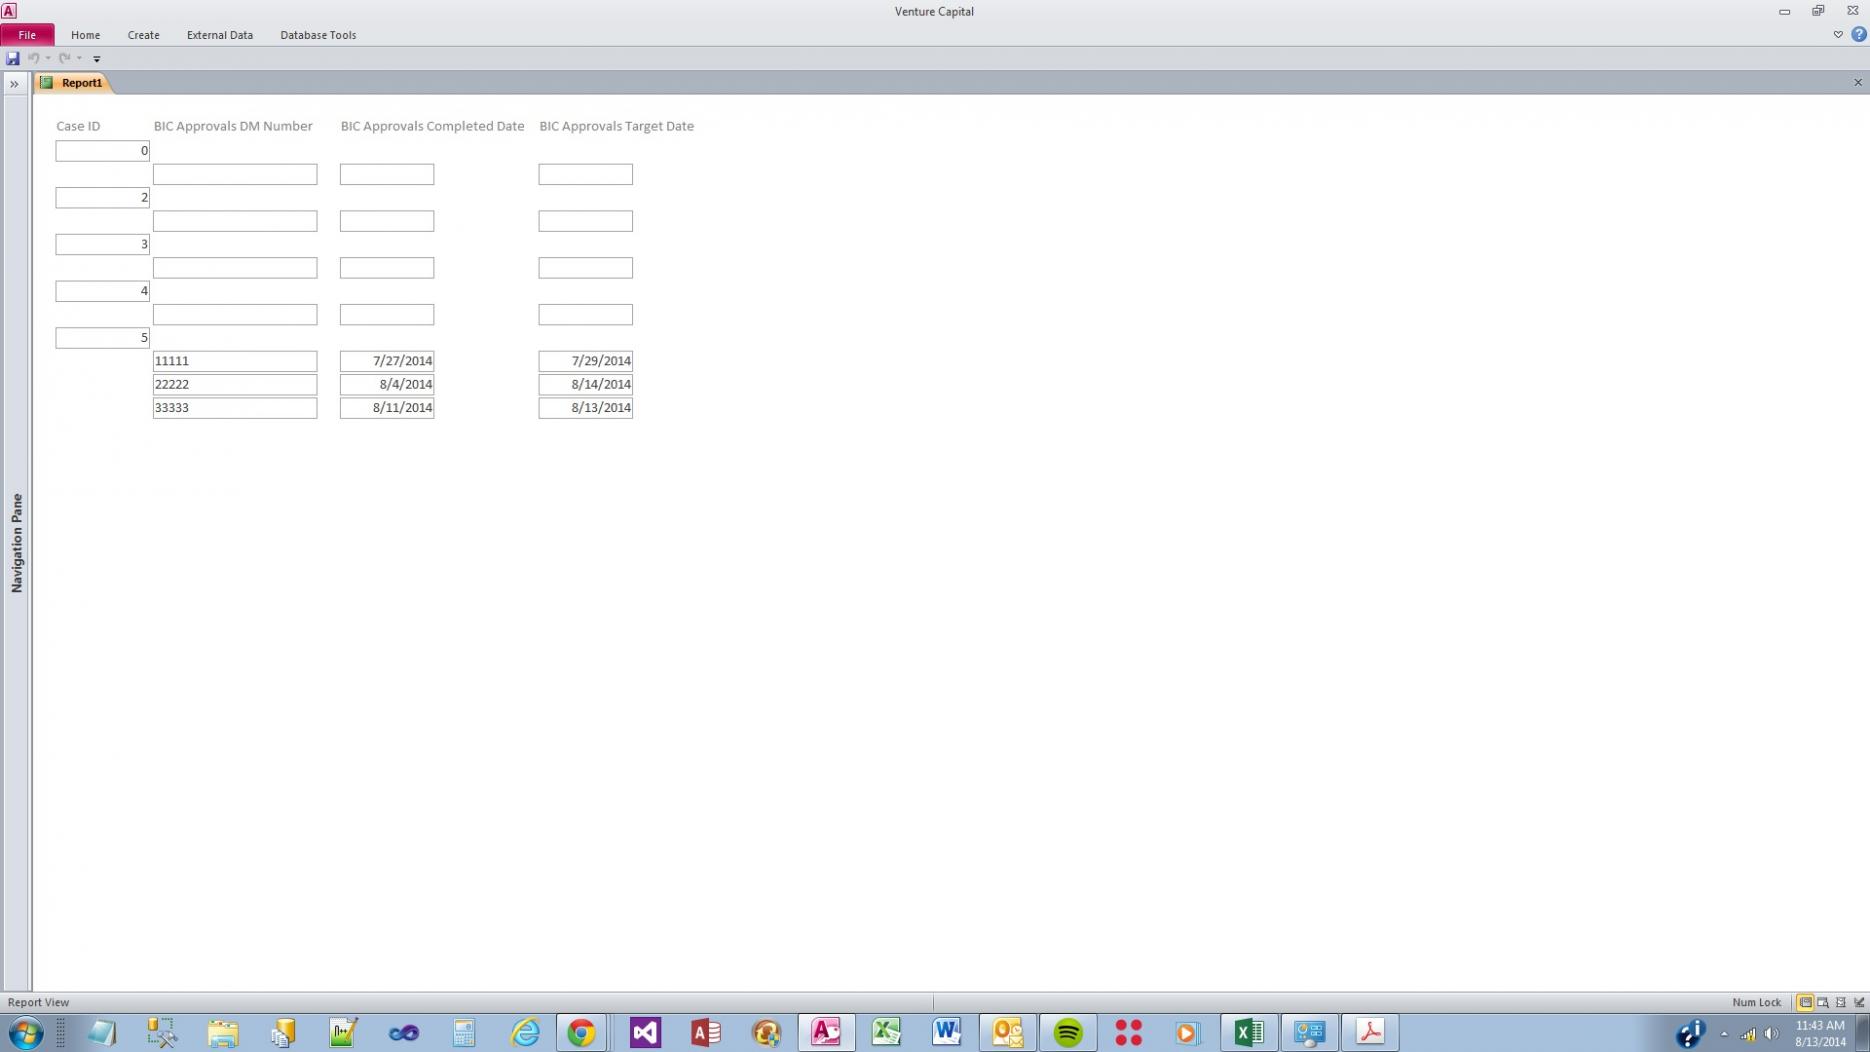Click the Redo icon in Quick Access Toolbar

[x=64, y=58]
